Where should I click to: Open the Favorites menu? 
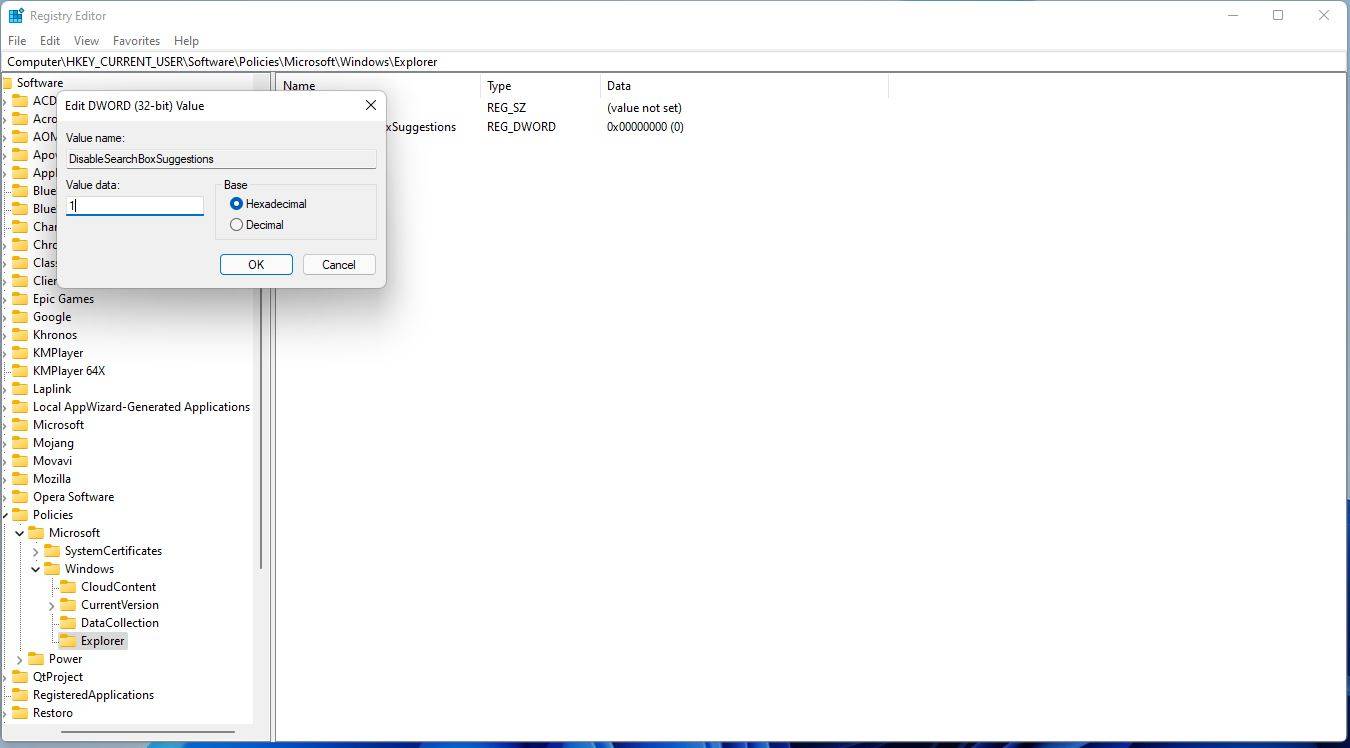coord(136,40)
